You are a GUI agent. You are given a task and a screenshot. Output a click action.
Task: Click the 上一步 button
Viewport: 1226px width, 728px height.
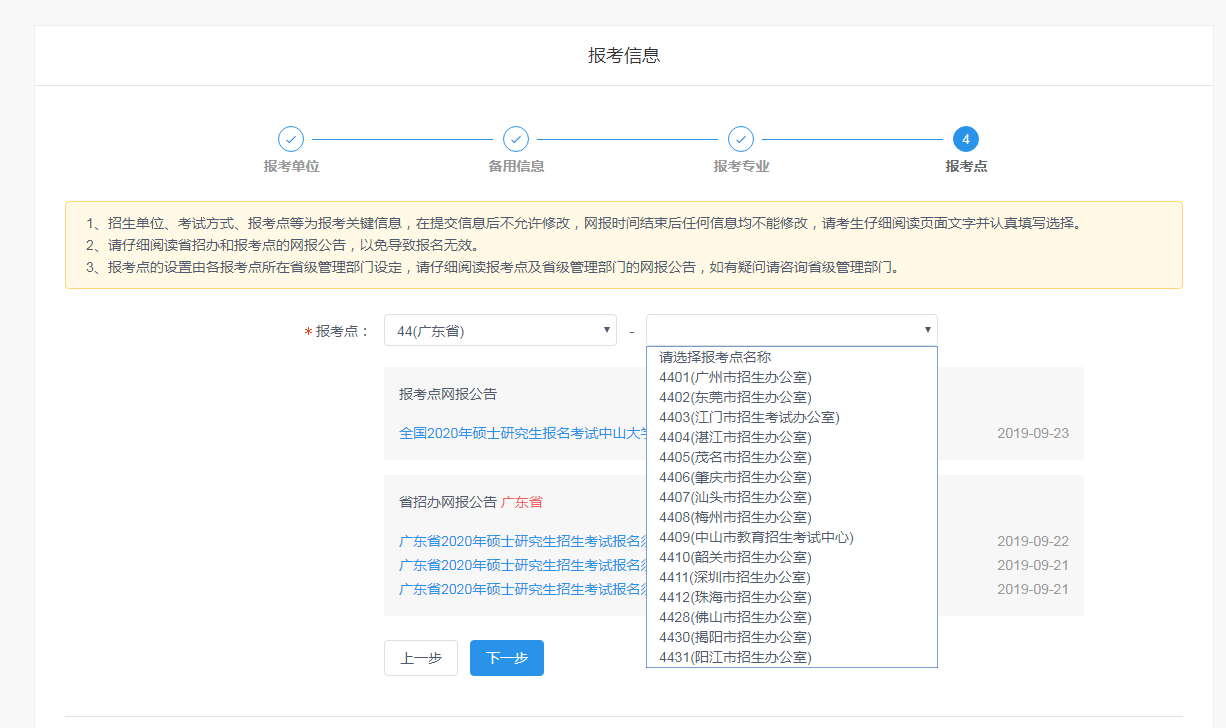[420, 658]
